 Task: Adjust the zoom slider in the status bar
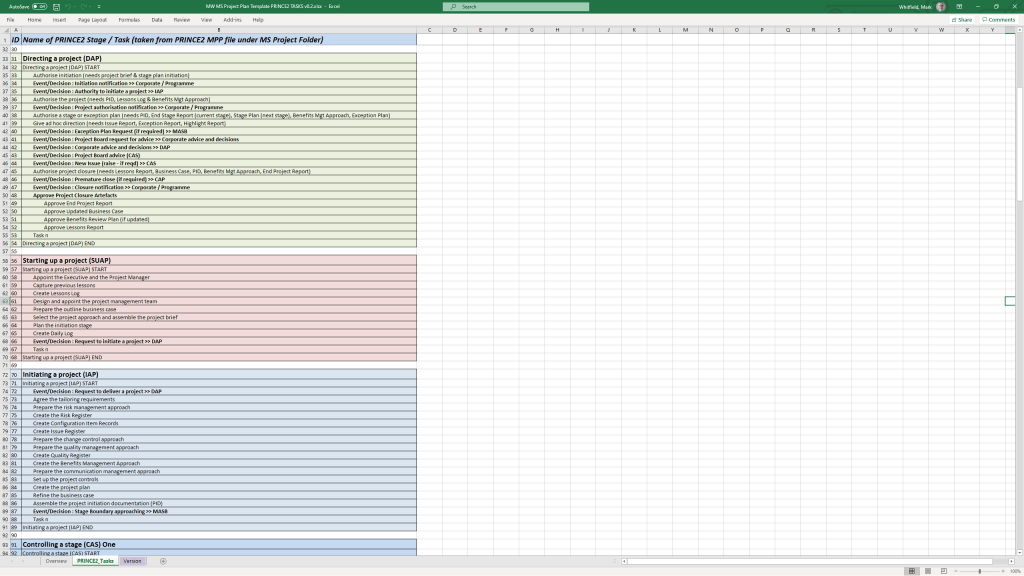point(980,570)
